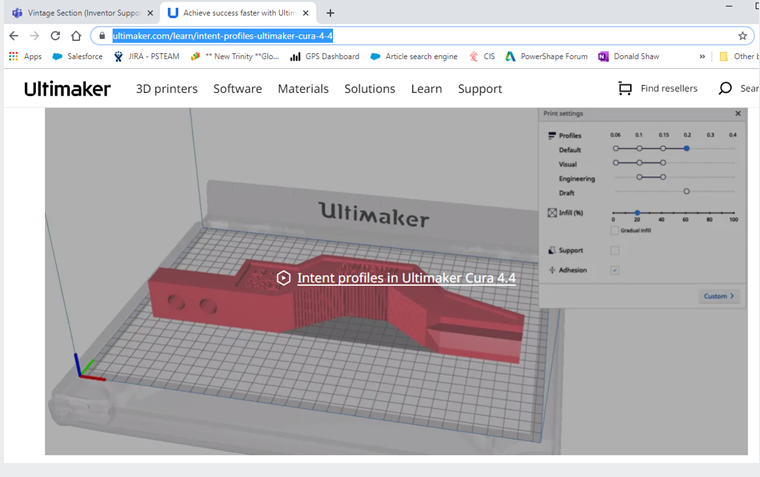Click the Adhesion icon in Print settings
Image resolution: width=760 pixels, height=477 pixels.
pyautogui.click(x=552, y=270)
